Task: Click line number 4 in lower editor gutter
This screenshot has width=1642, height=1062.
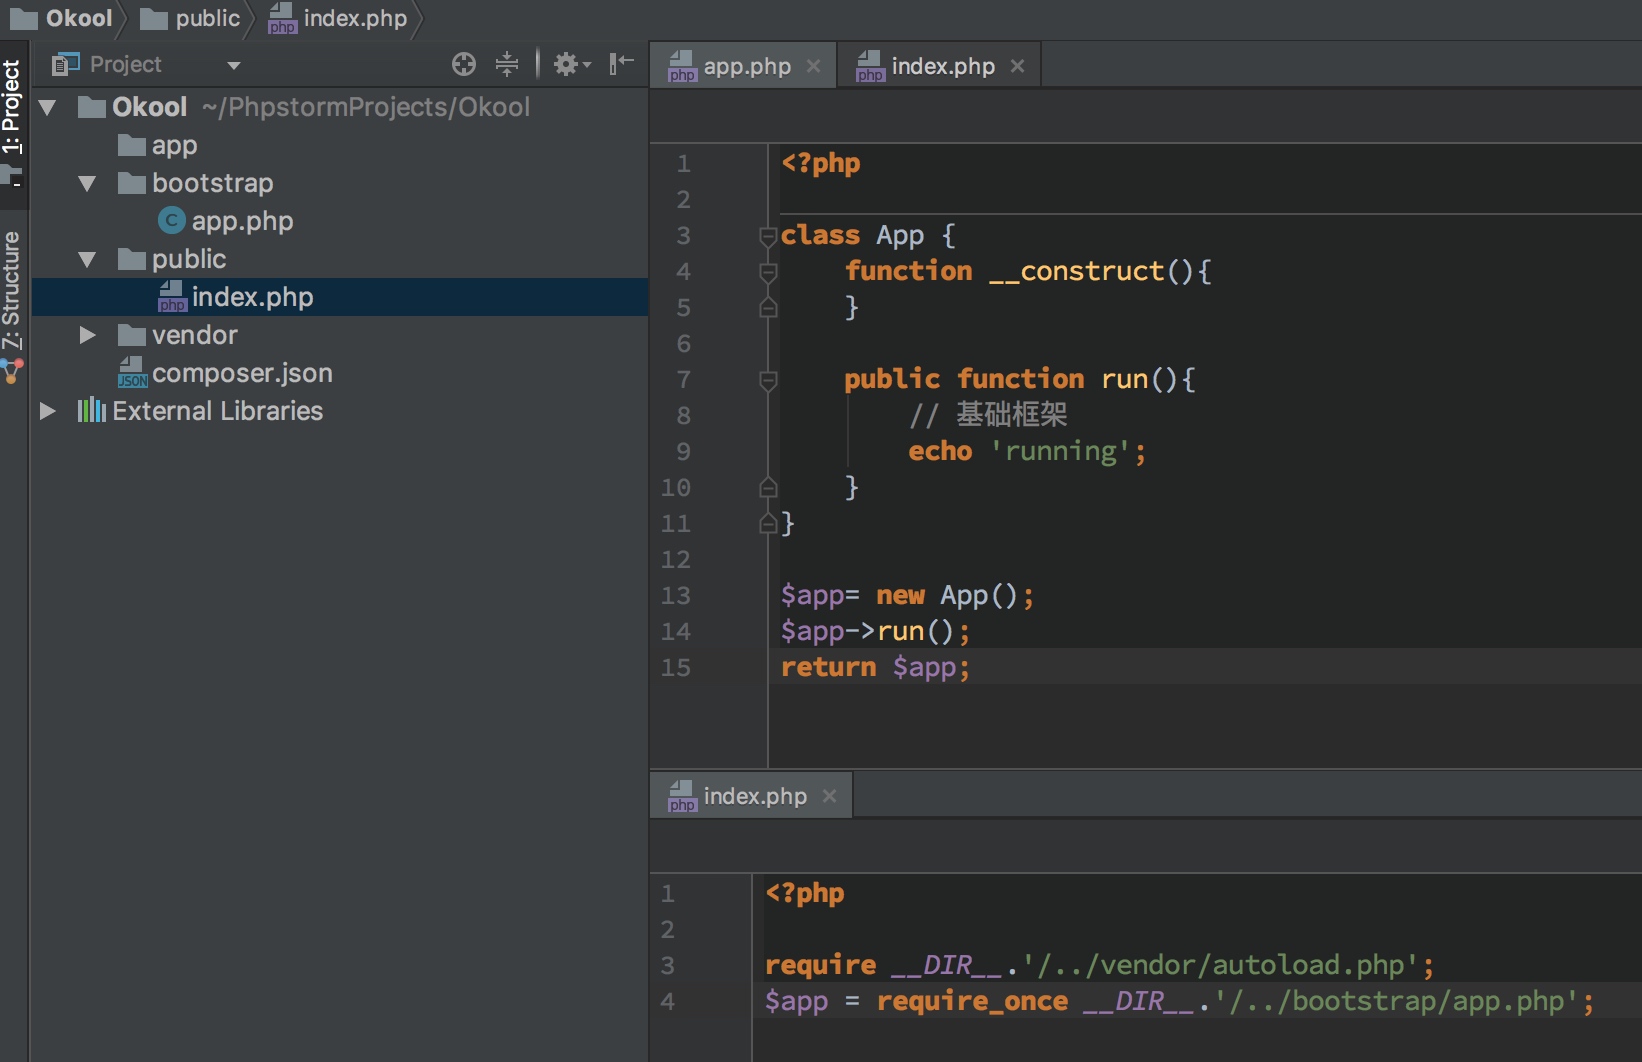Action: tap(667, 1001)
